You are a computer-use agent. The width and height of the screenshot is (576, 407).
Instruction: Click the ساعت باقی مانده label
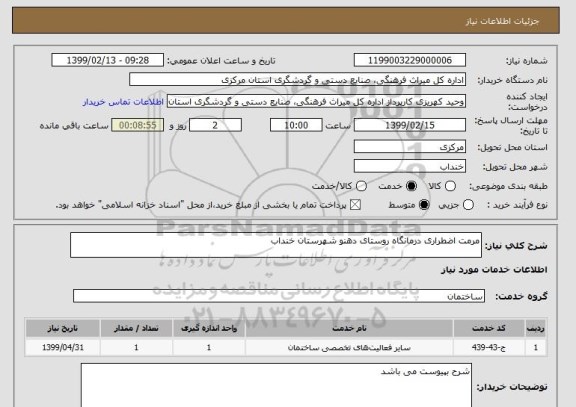(x=74, y=126)
